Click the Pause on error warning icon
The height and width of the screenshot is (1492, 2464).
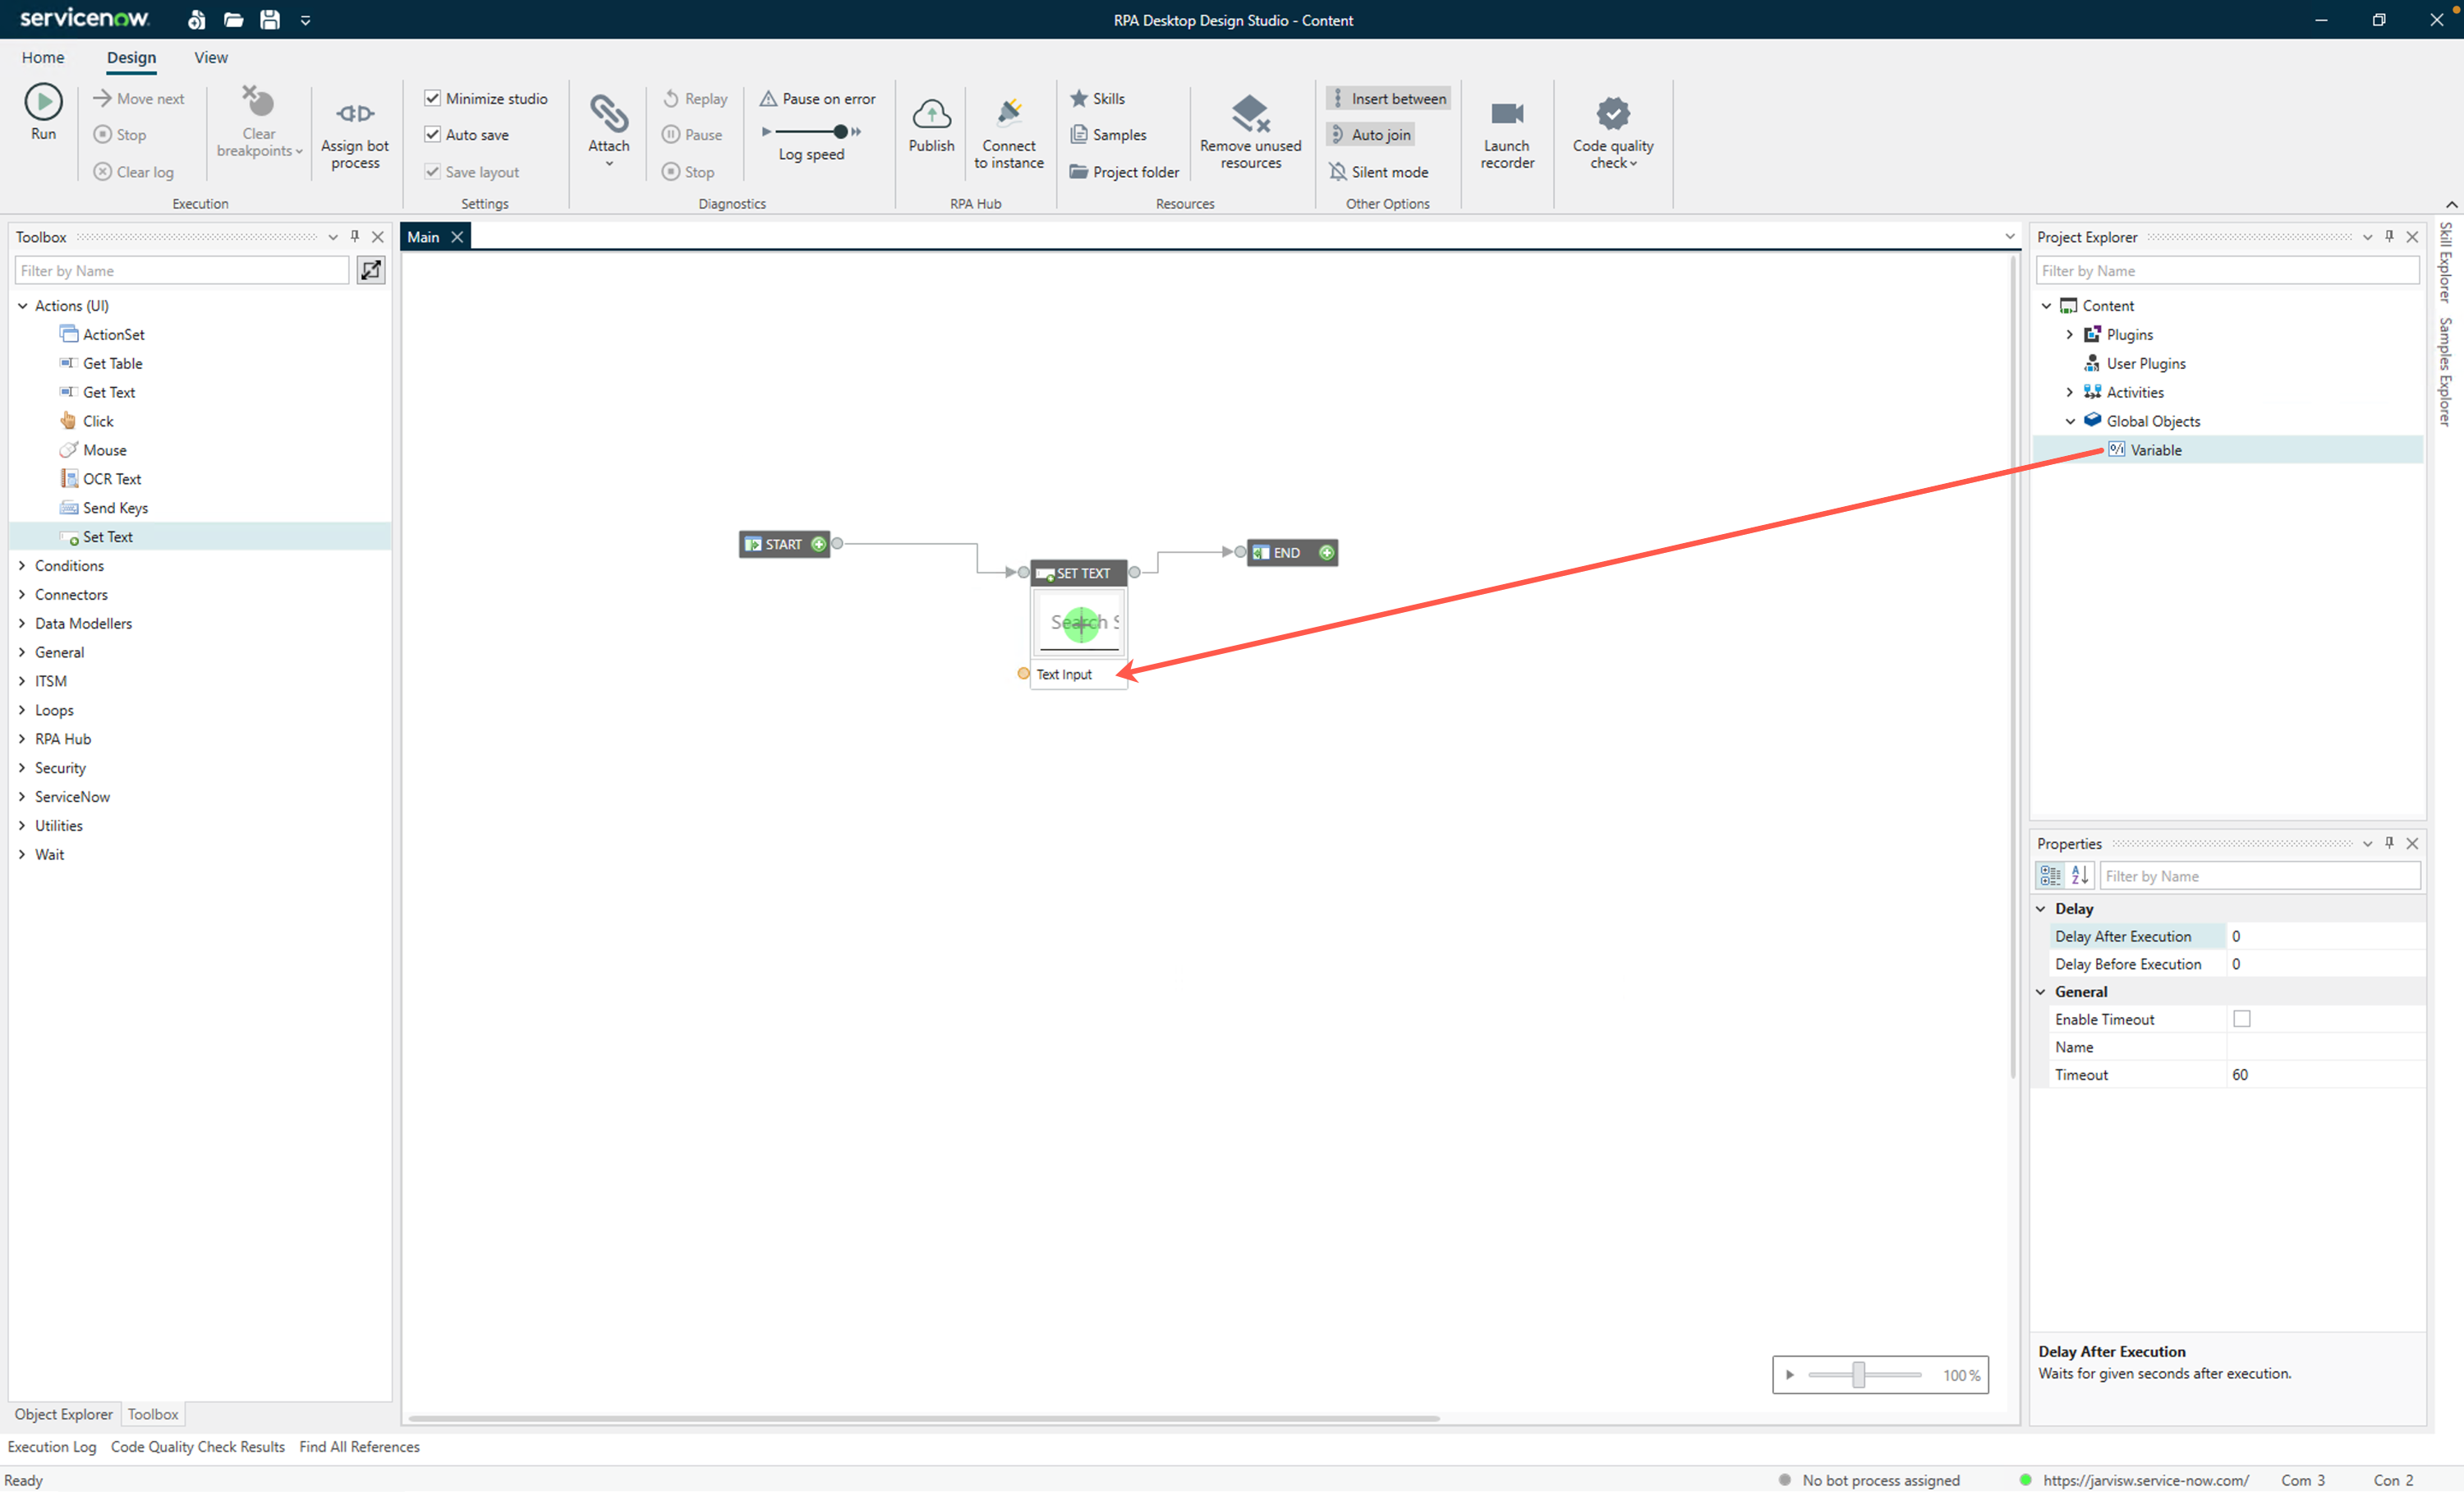(x=768, y=98)
